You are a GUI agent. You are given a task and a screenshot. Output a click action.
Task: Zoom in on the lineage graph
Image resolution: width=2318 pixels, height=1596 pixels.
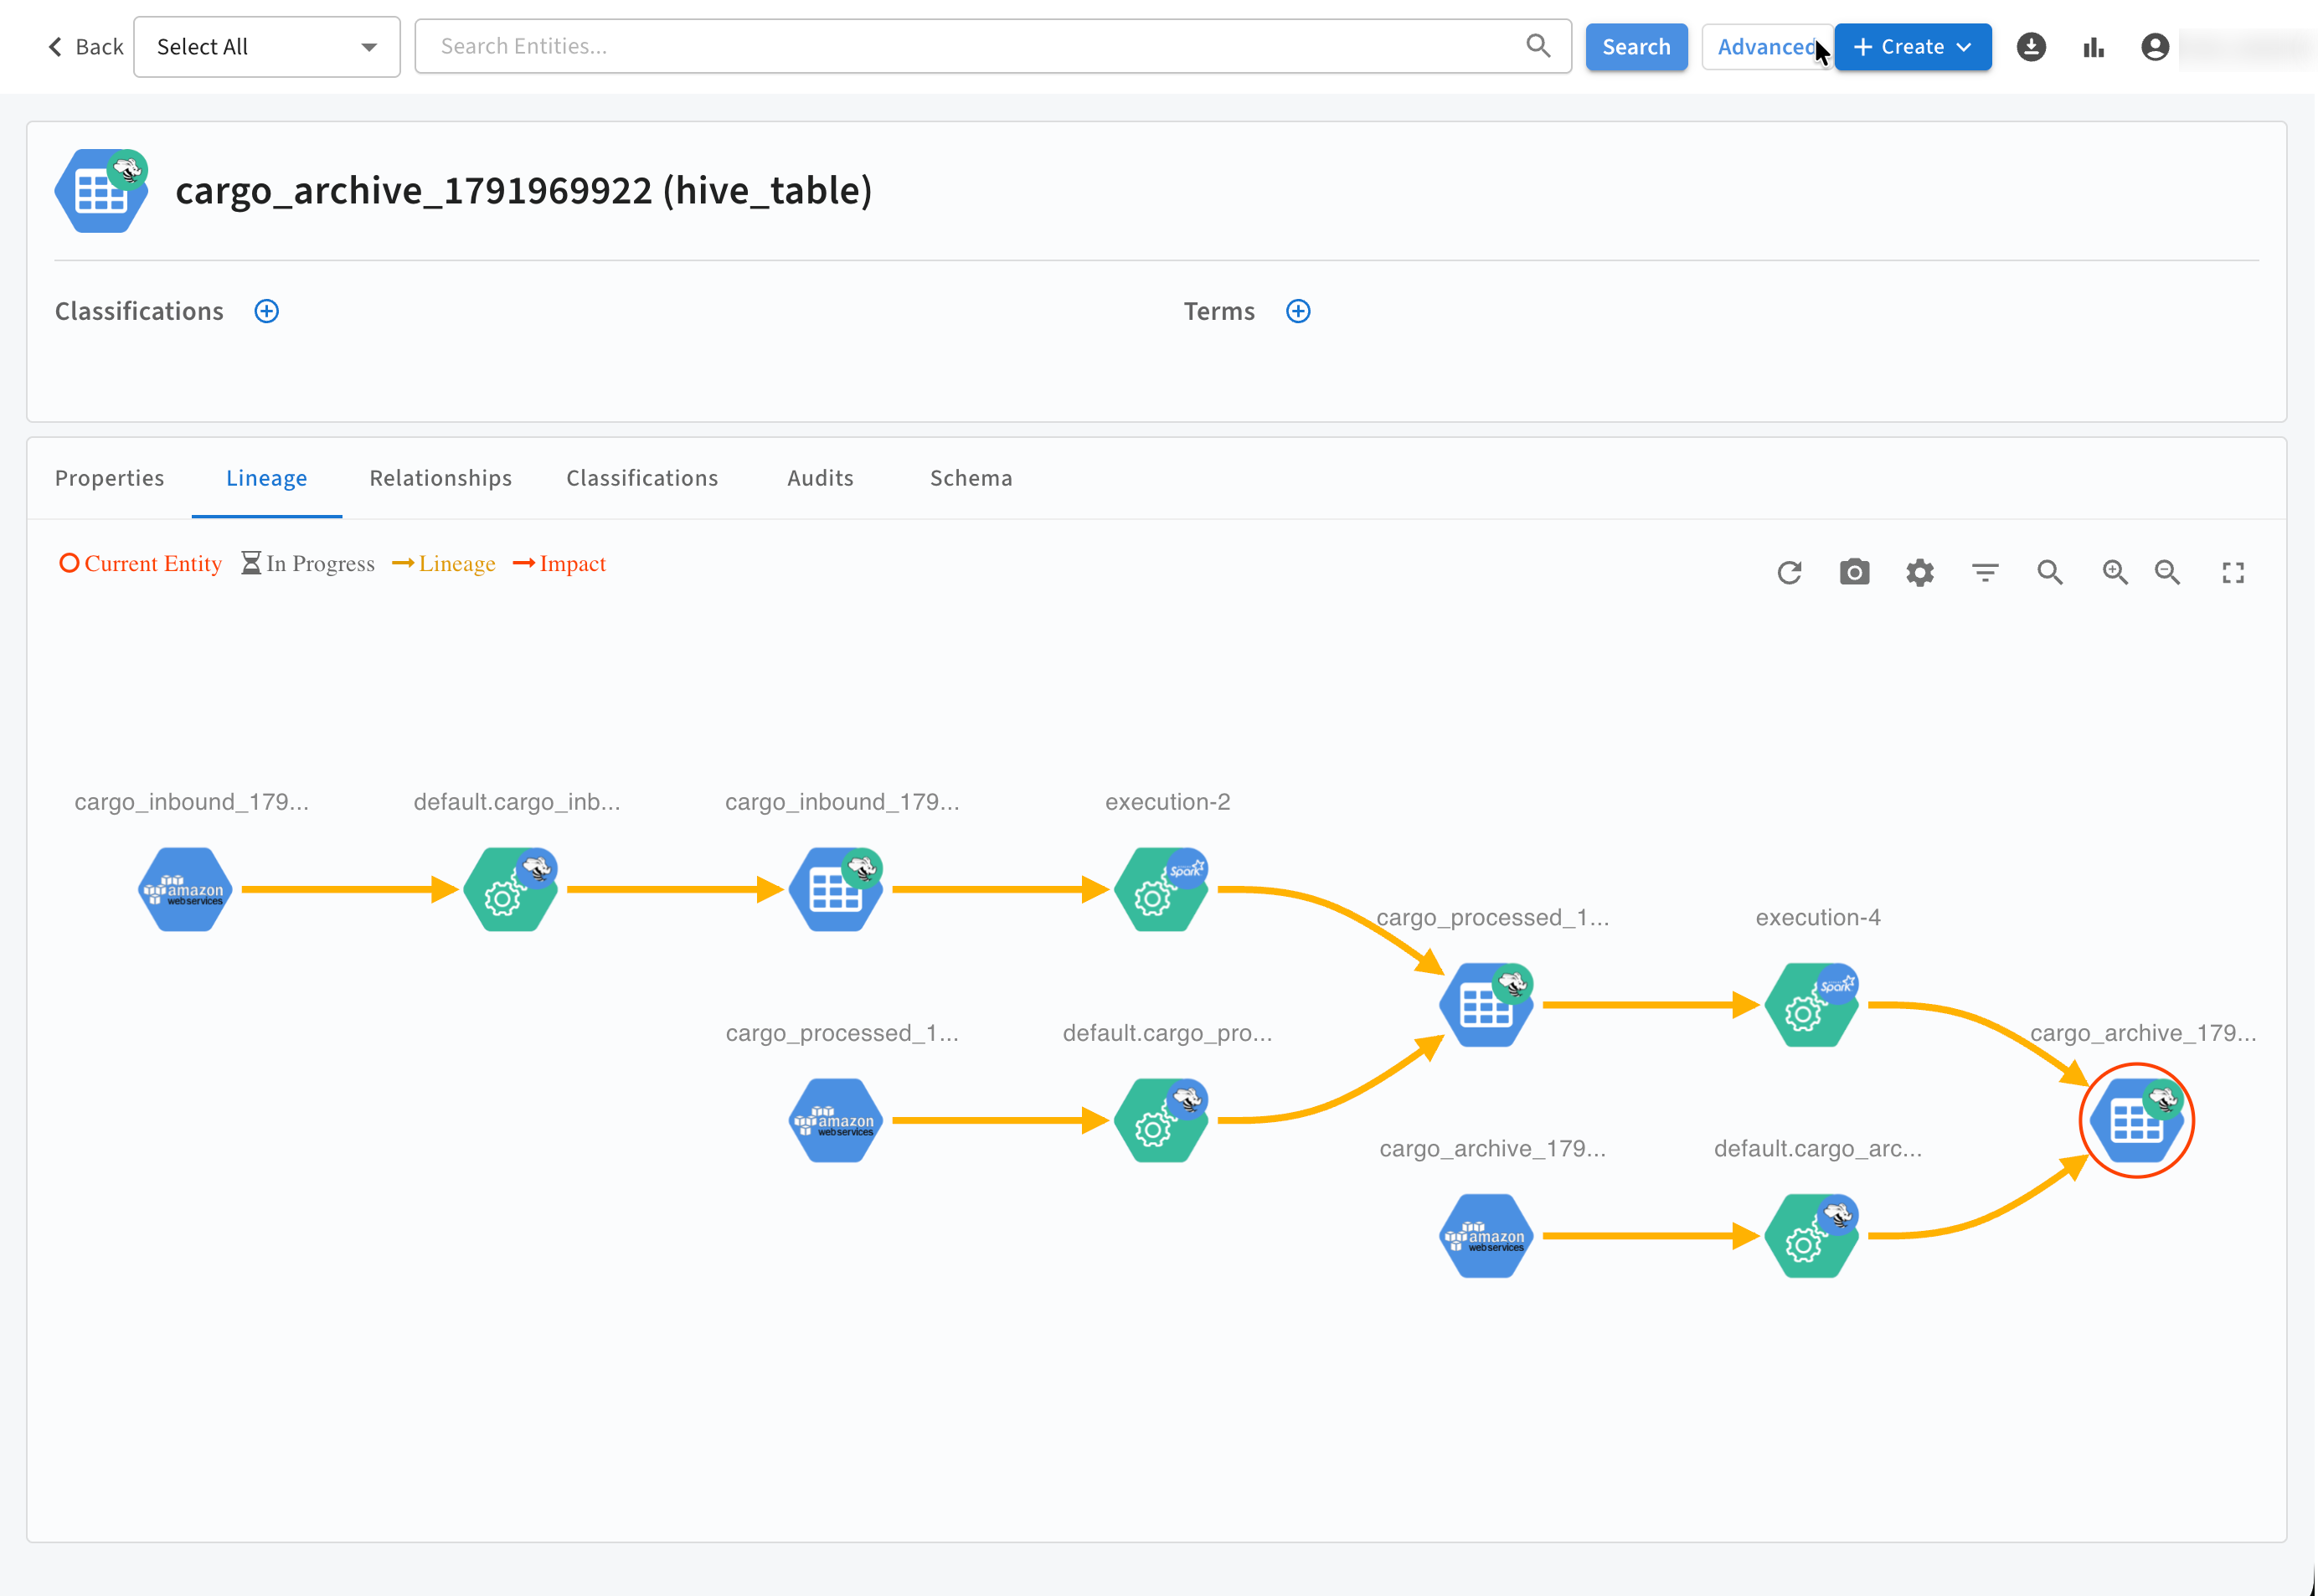tap(2114, 572)
